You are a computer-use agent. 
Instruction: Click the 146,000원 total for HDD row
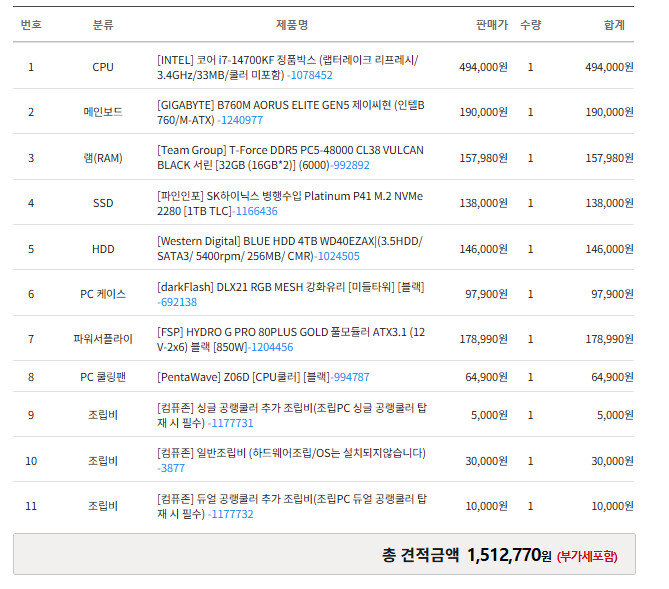tap(609, 249)
